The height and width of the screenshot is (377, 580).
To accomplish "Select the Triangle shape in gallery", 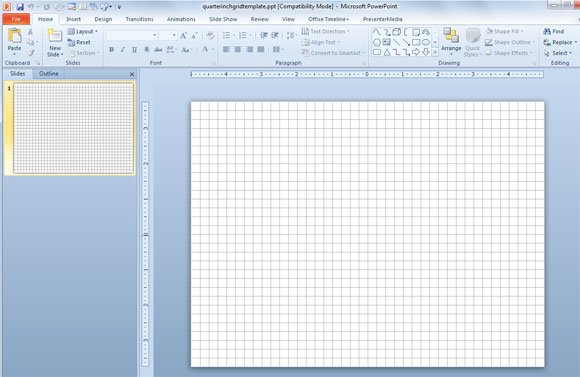I will 387,52.
